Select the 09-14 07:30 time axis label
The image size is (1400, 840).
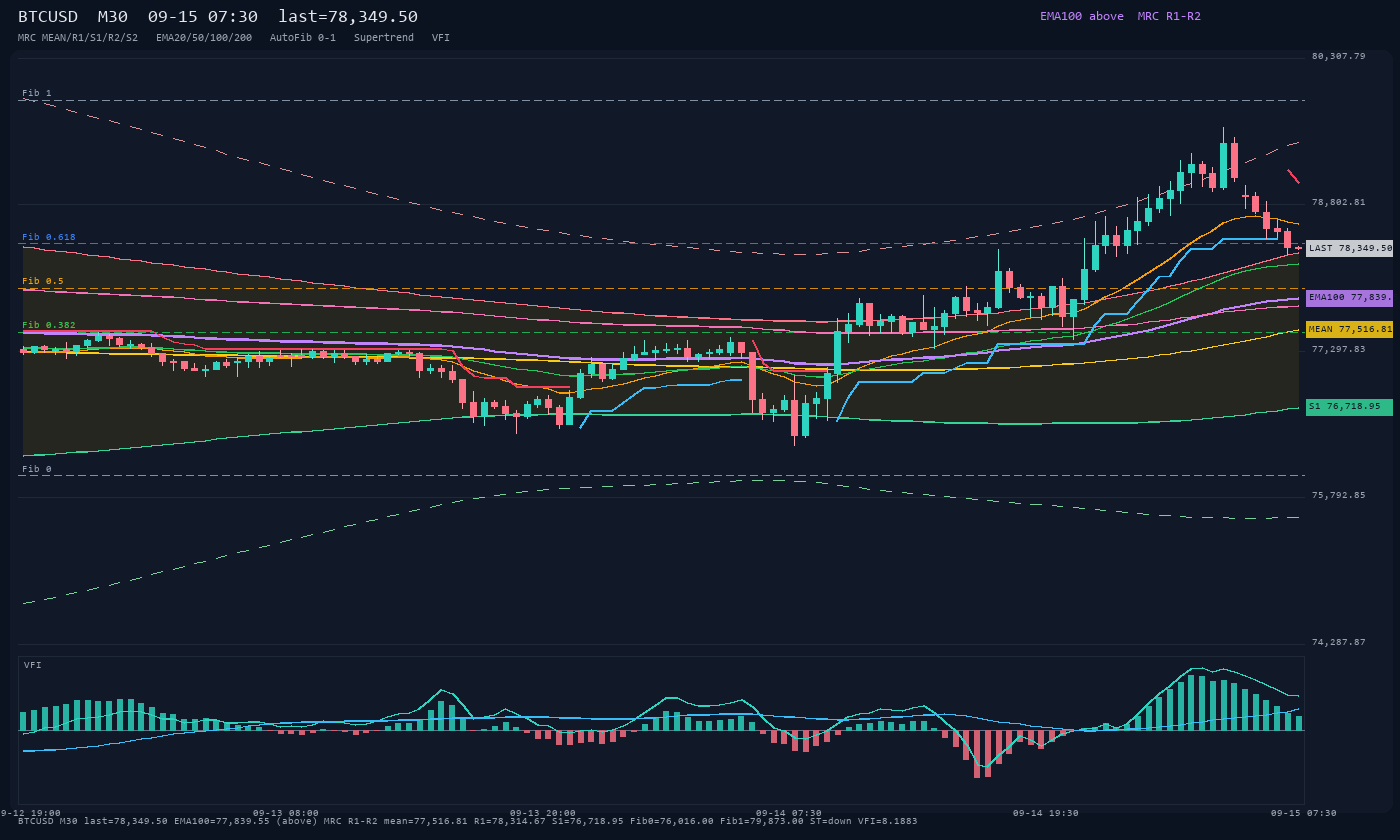[x=789, y=813]
